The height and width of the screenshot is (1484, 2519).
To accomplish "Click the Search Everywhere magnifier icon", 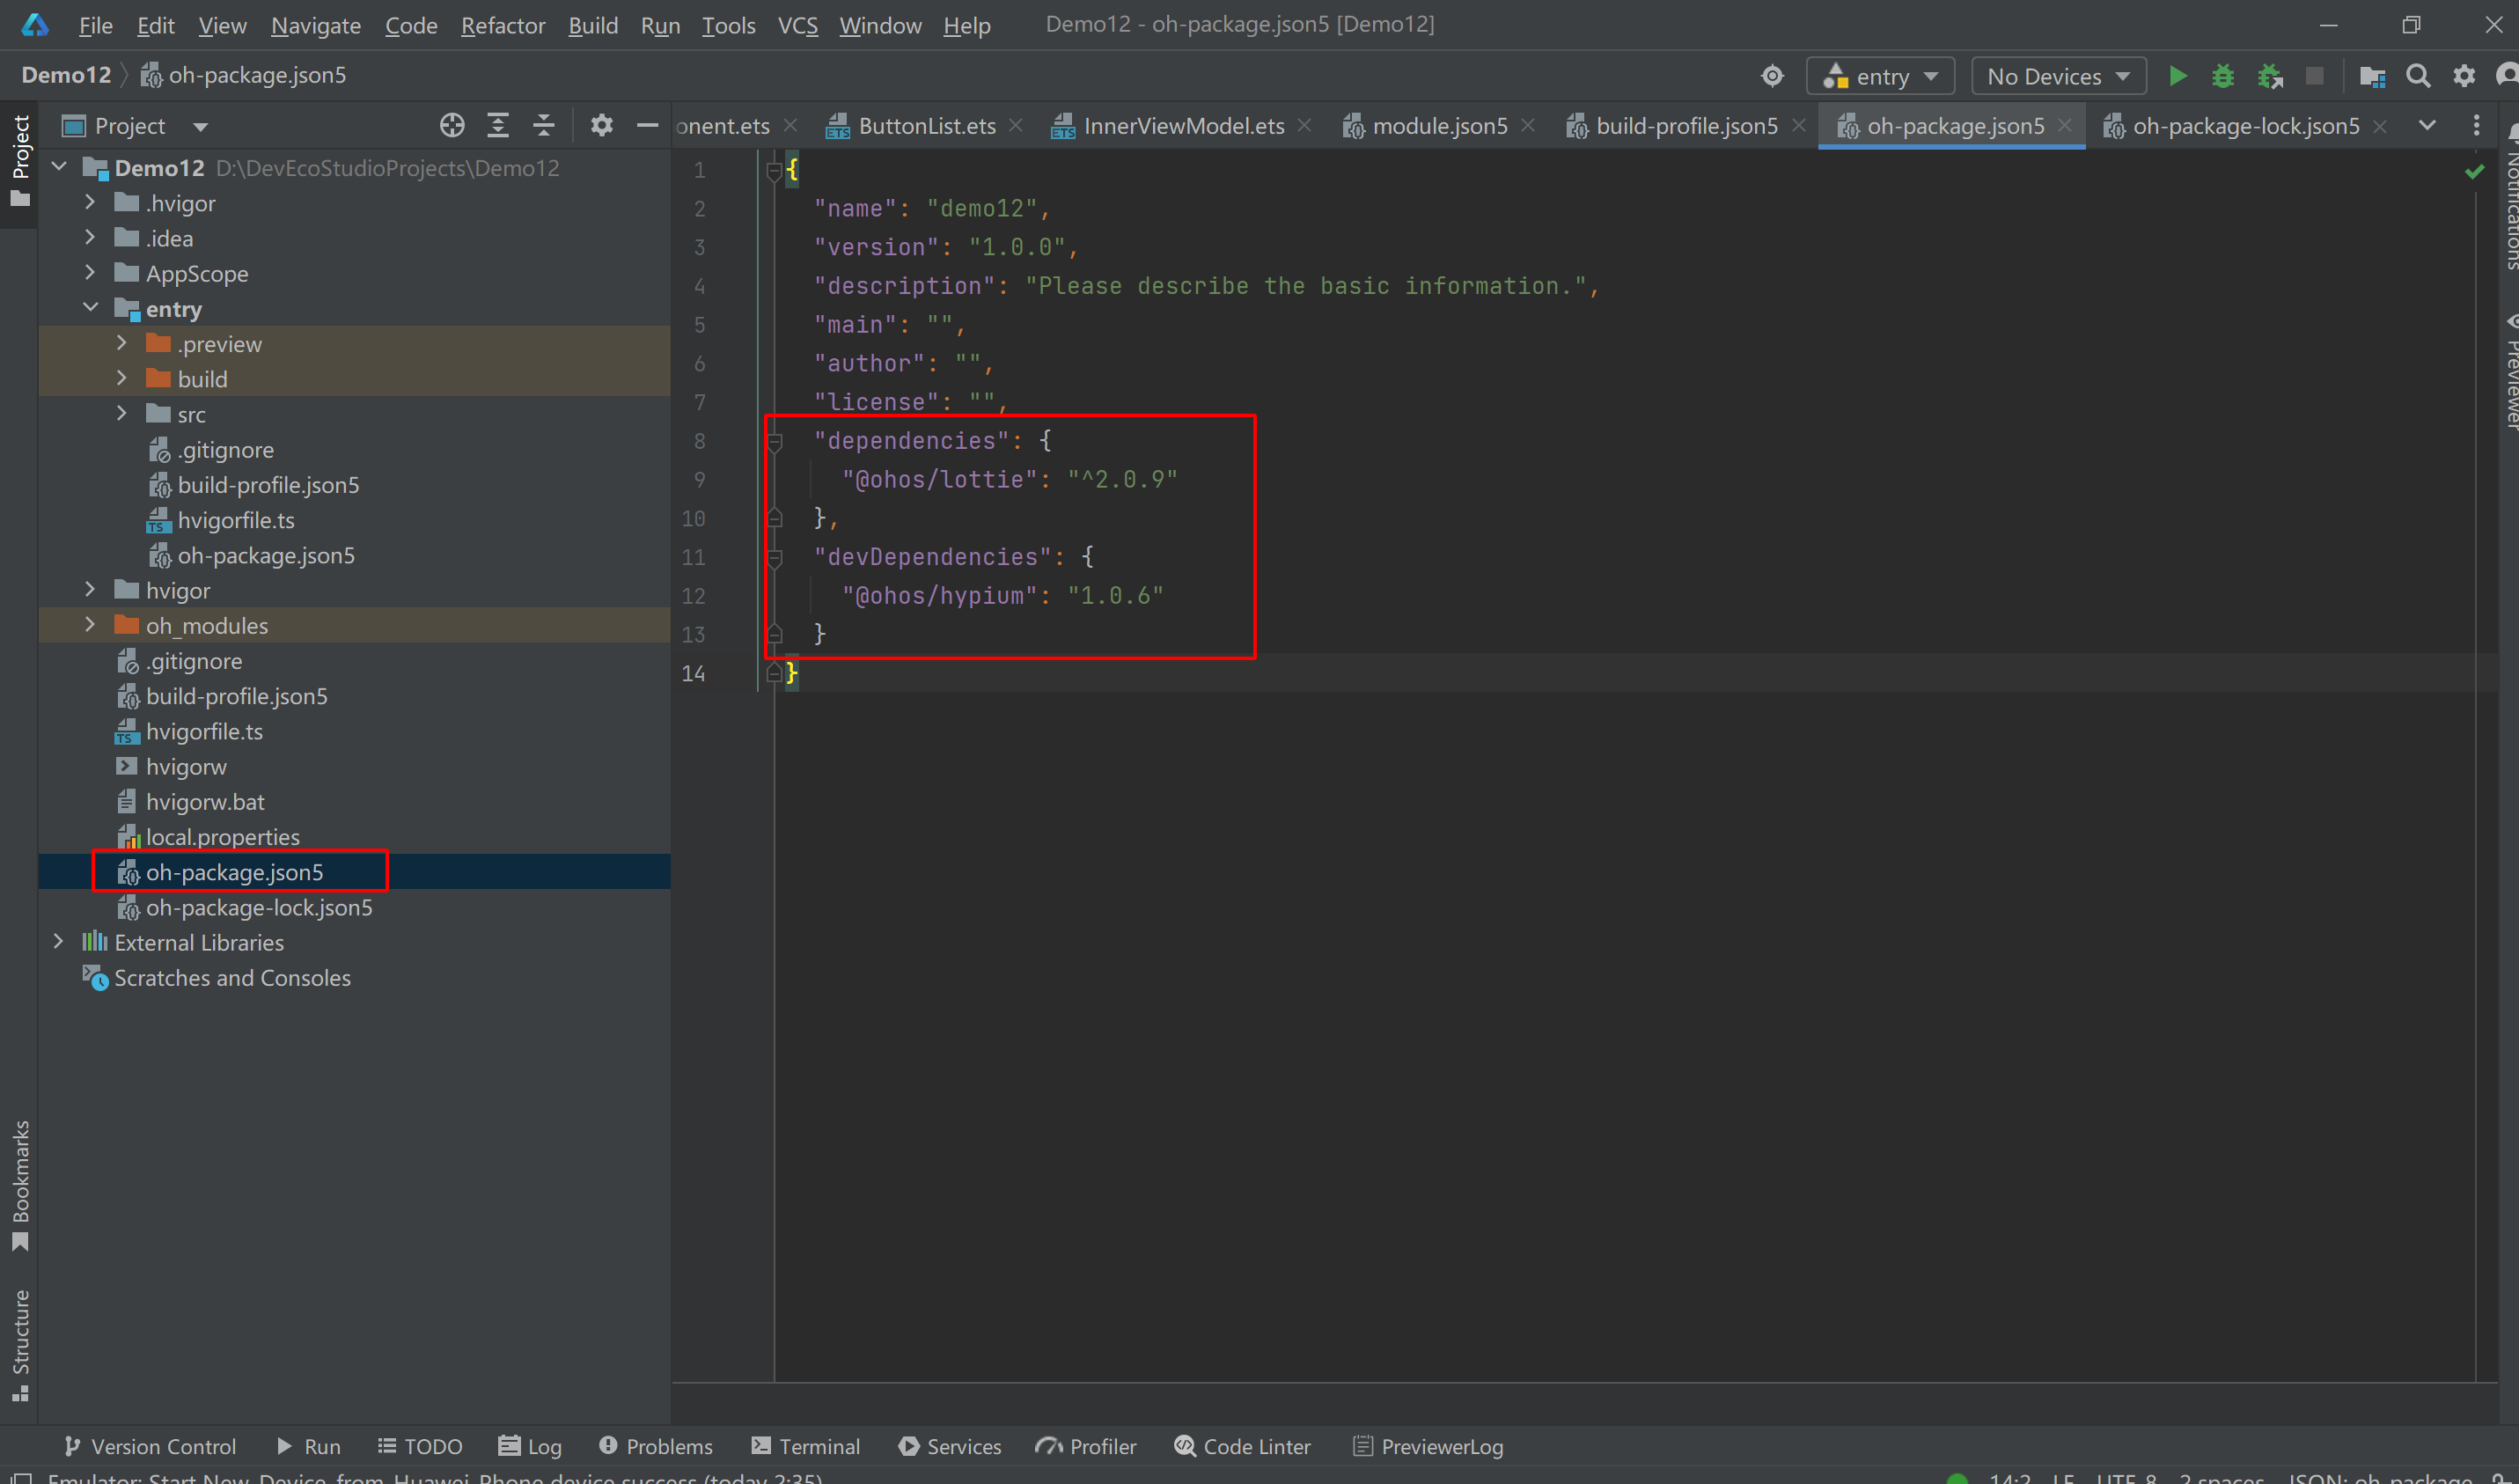I will (x=2418, y=76).
